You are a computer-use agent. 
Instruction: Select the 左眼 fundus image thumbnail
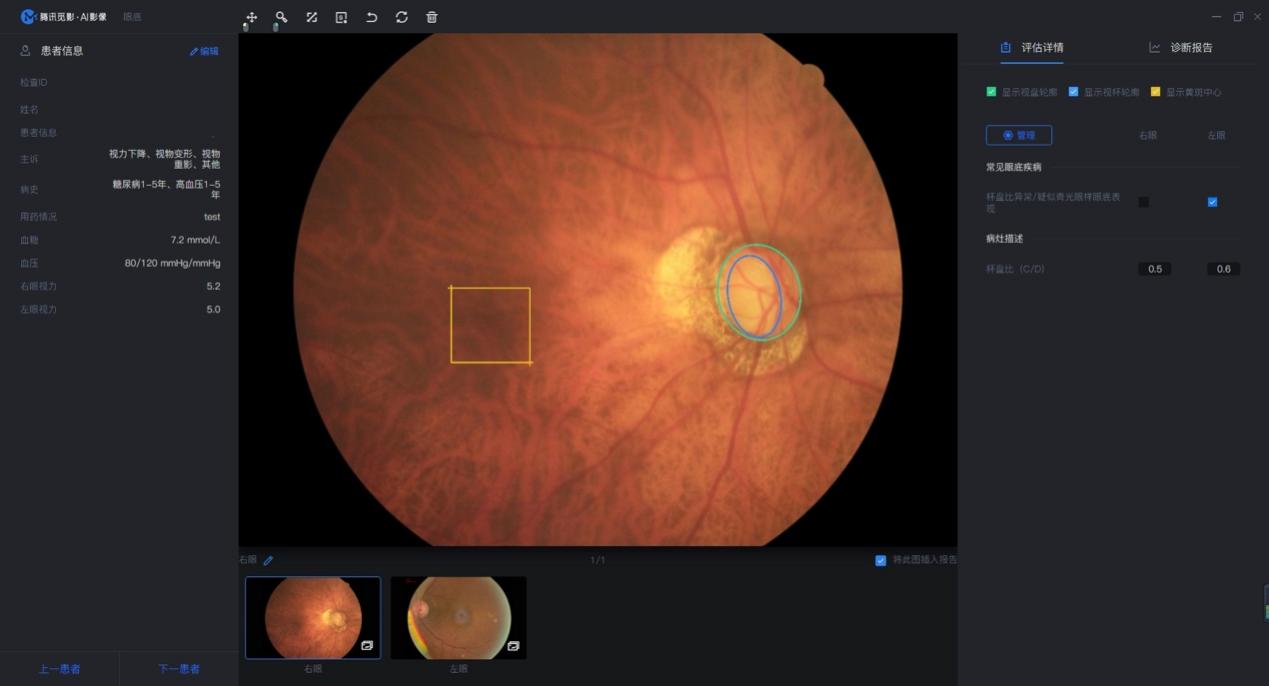click(458, 617)
